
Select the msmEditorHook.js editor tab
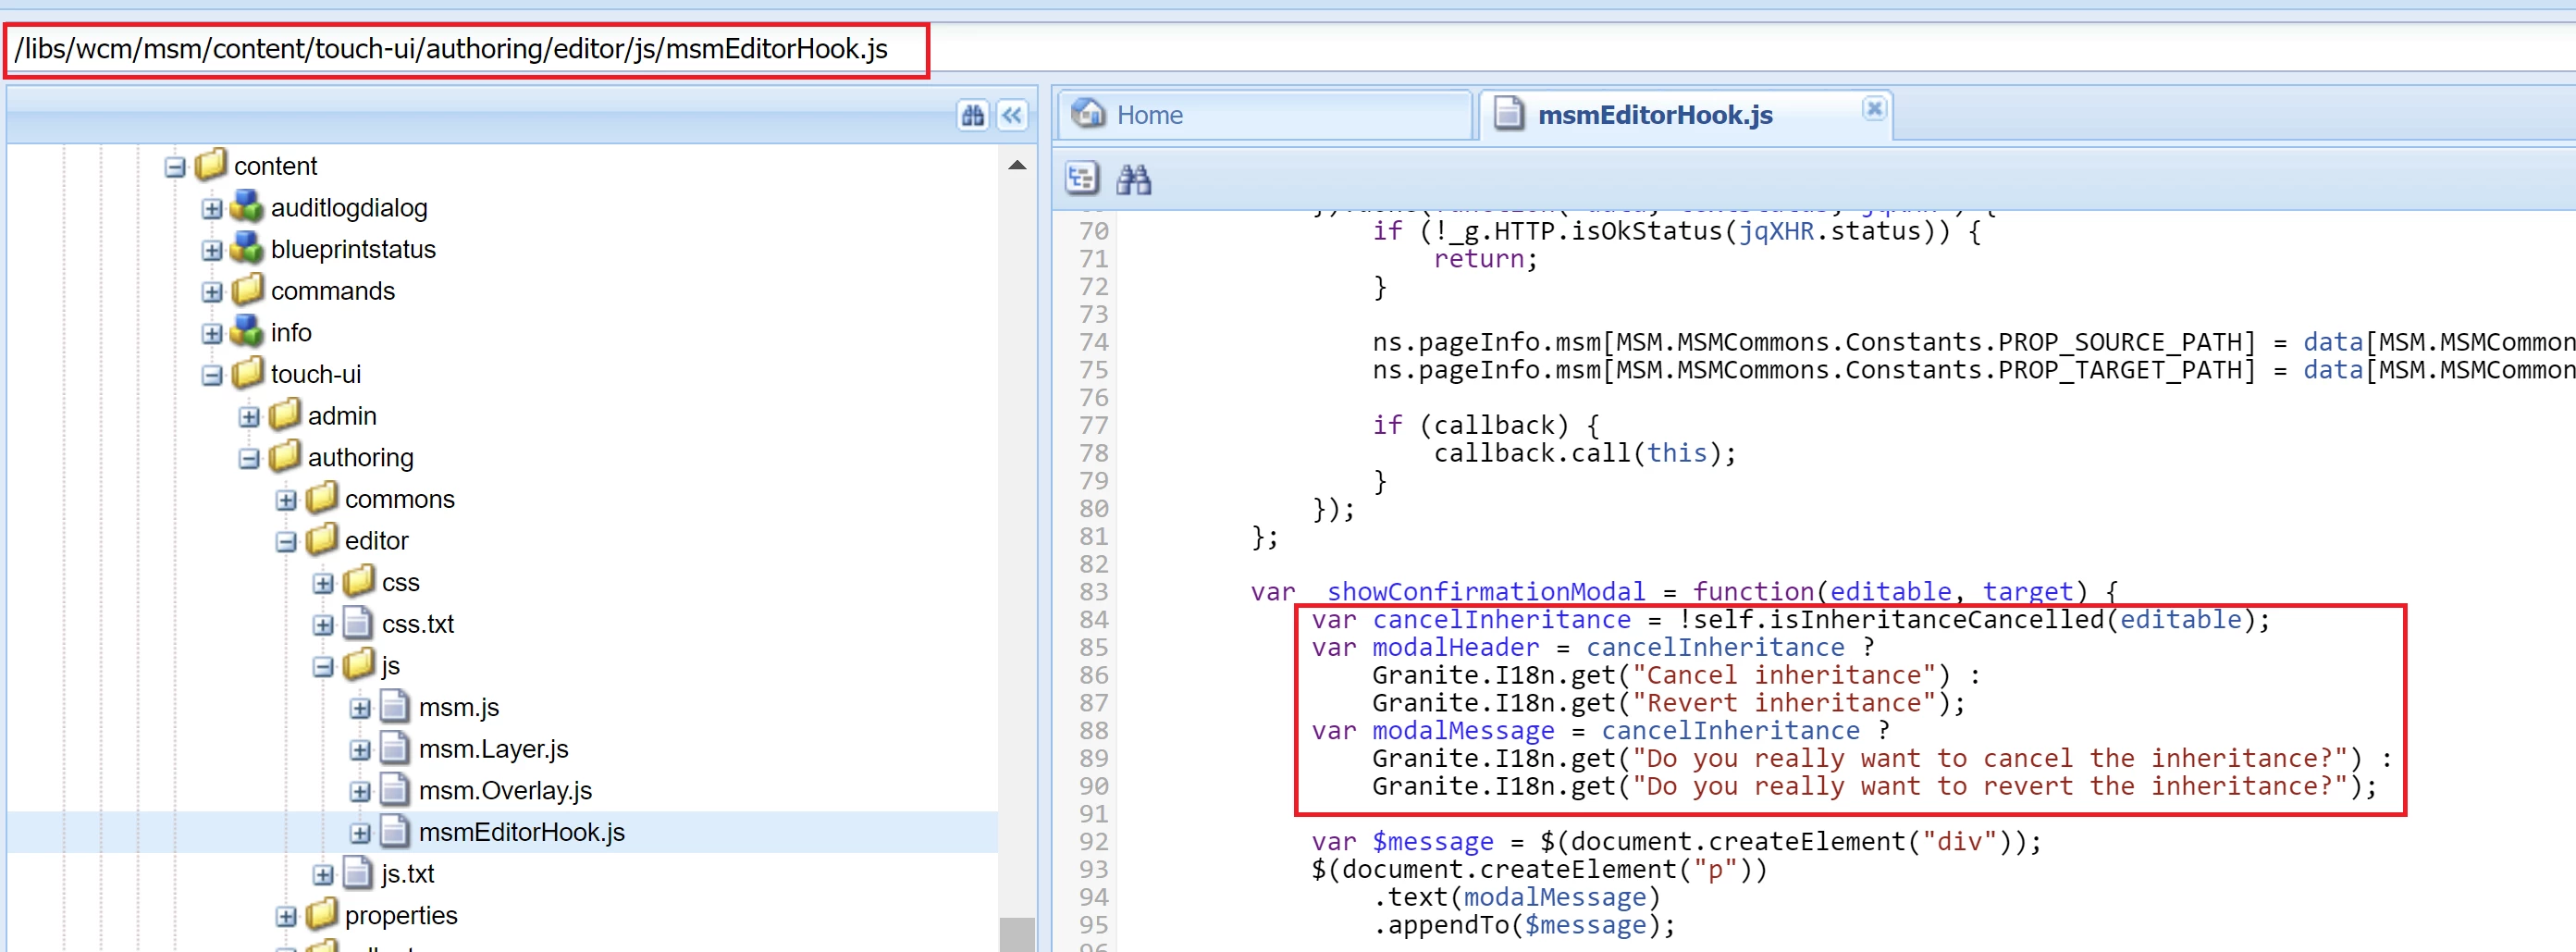[1684, 116]
